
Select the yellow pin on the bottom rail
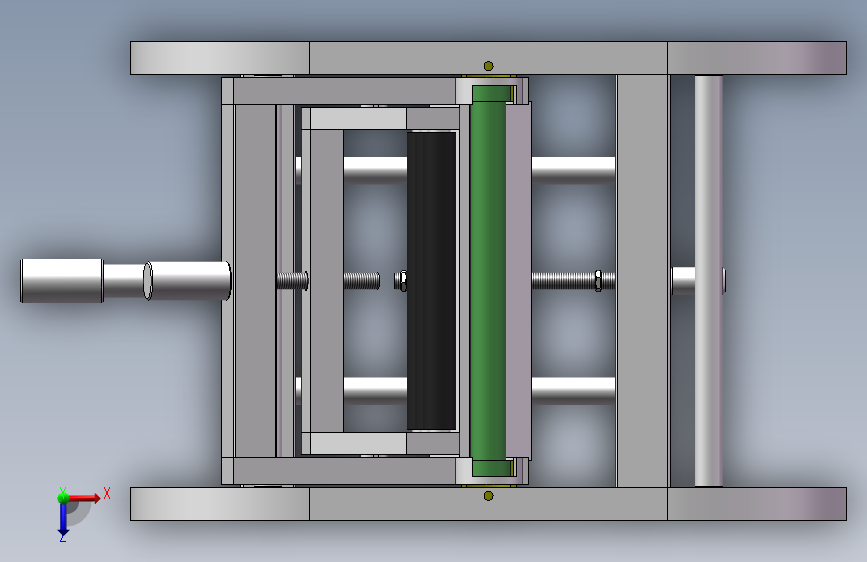[488, 496]
